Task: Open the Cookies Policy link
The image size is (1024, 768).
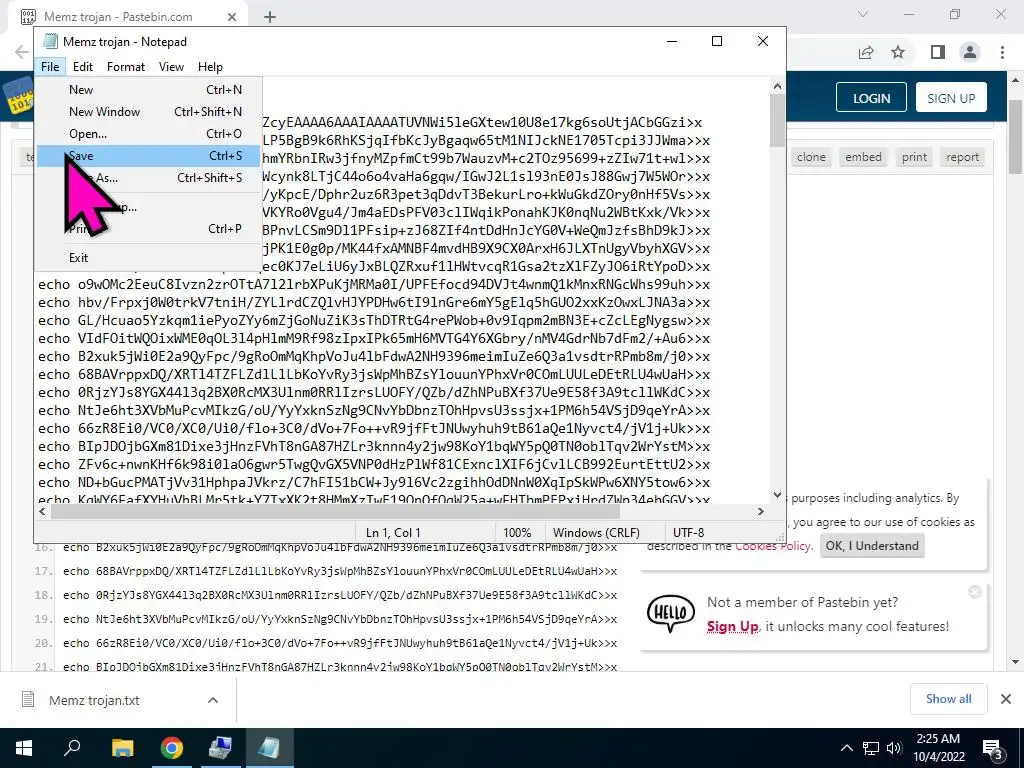Action: tap(774, 546)
